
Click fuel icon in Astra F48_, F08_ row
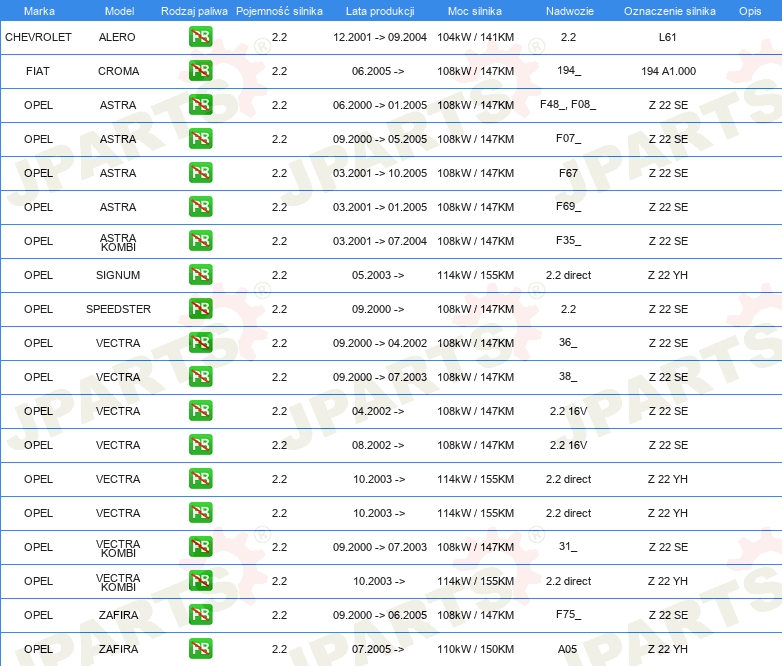pyautogui.click(x=200, y=105)
